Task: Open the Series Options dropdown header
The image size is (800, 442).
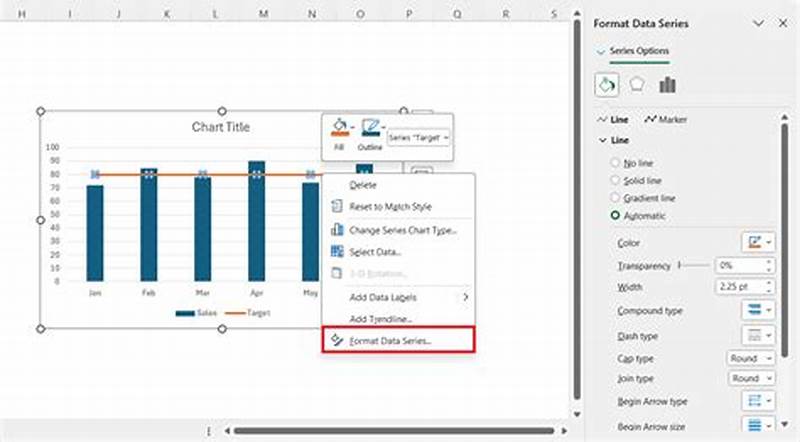Action: pyautogui.click(x=633, y=51)
